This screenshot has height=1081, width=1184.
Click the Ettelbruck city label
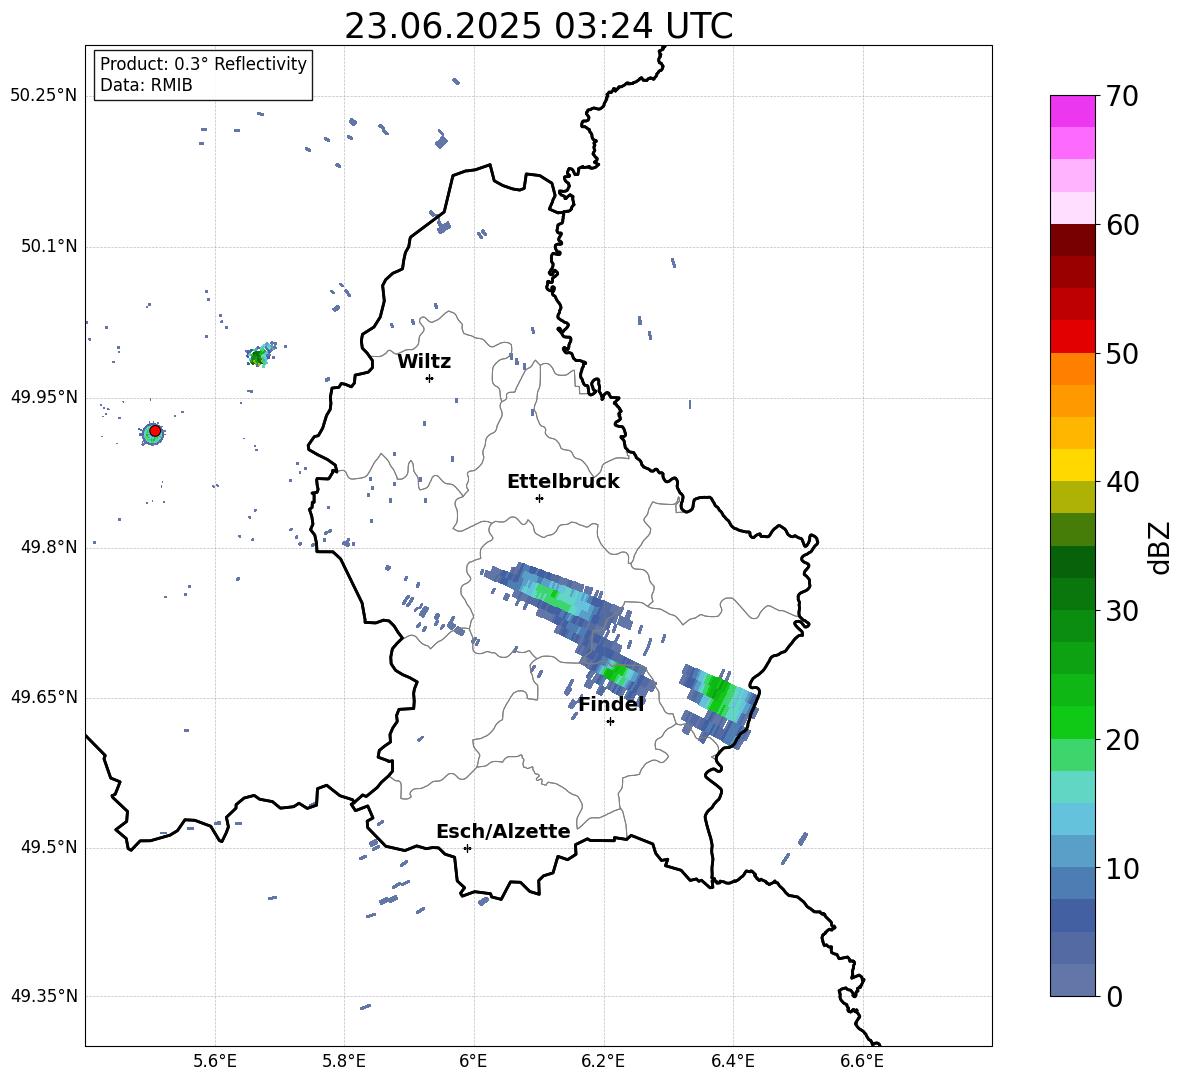coord(563,482)
